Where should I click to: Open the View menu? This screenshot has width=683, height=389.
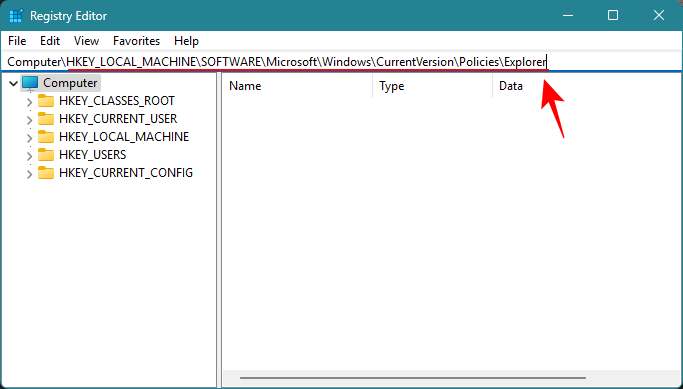pyautogui.click(x=86, y=41)
